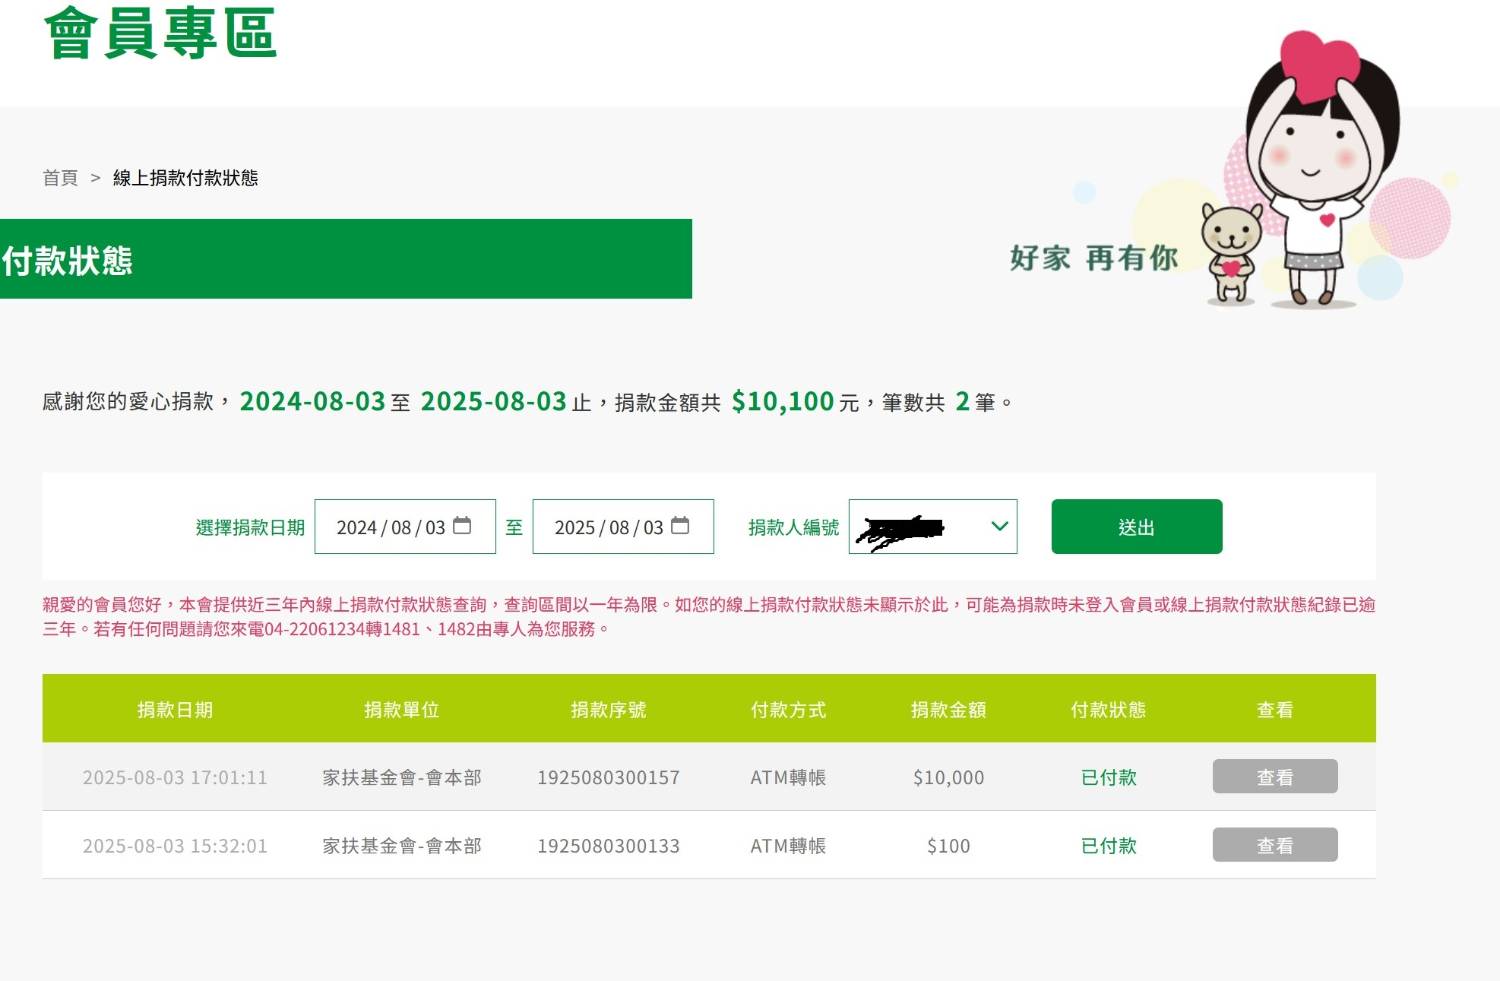Click 已付款 status in the $100 row
Screen dimensions: 1500x981
pos(1108,846)
